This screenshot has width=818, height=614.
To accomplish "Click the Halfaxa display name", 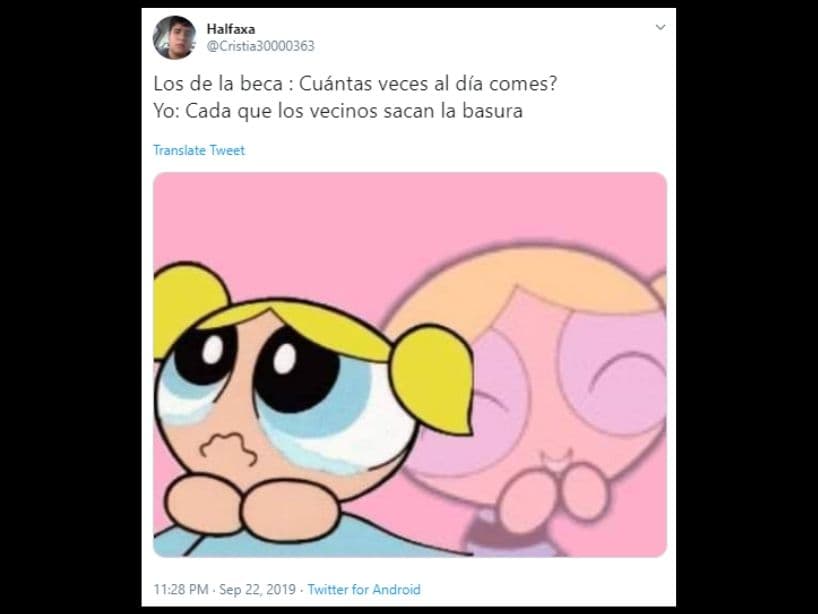I will (231, 29).
